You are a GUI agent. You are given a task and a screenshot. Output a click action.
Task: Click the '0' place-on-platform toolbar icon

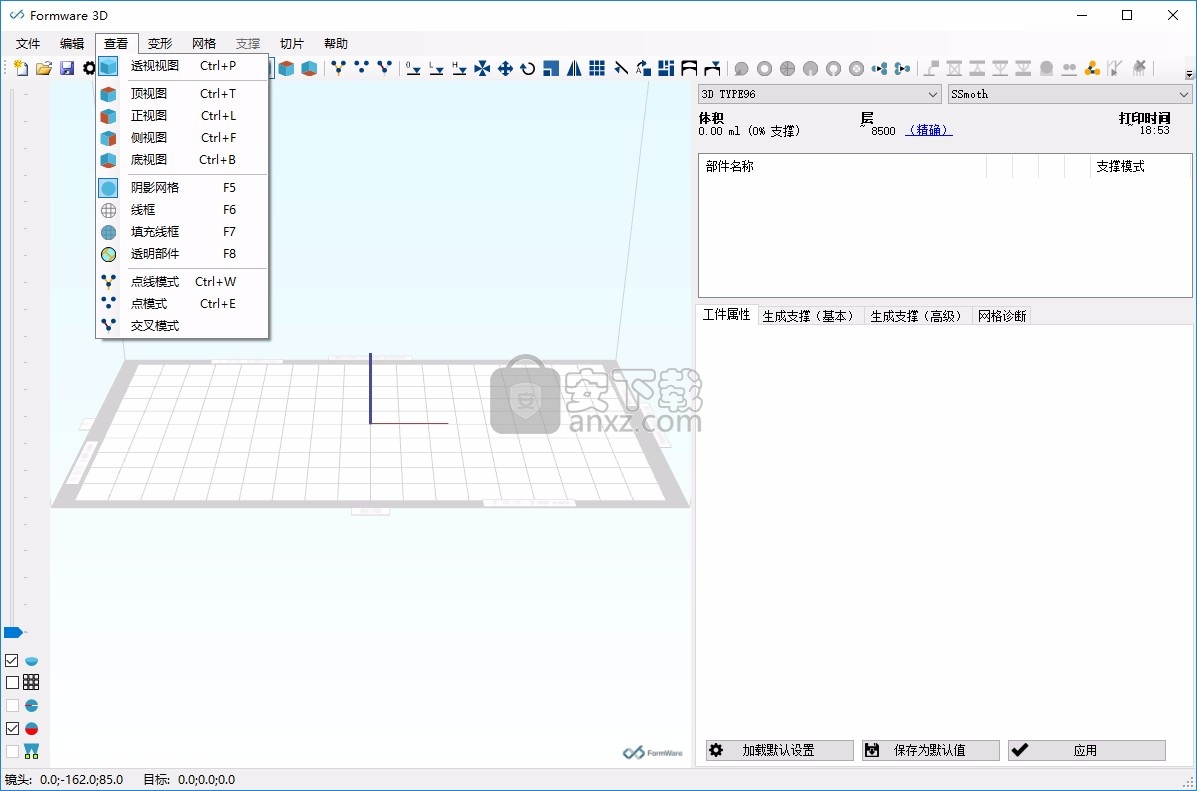[413, 69]
